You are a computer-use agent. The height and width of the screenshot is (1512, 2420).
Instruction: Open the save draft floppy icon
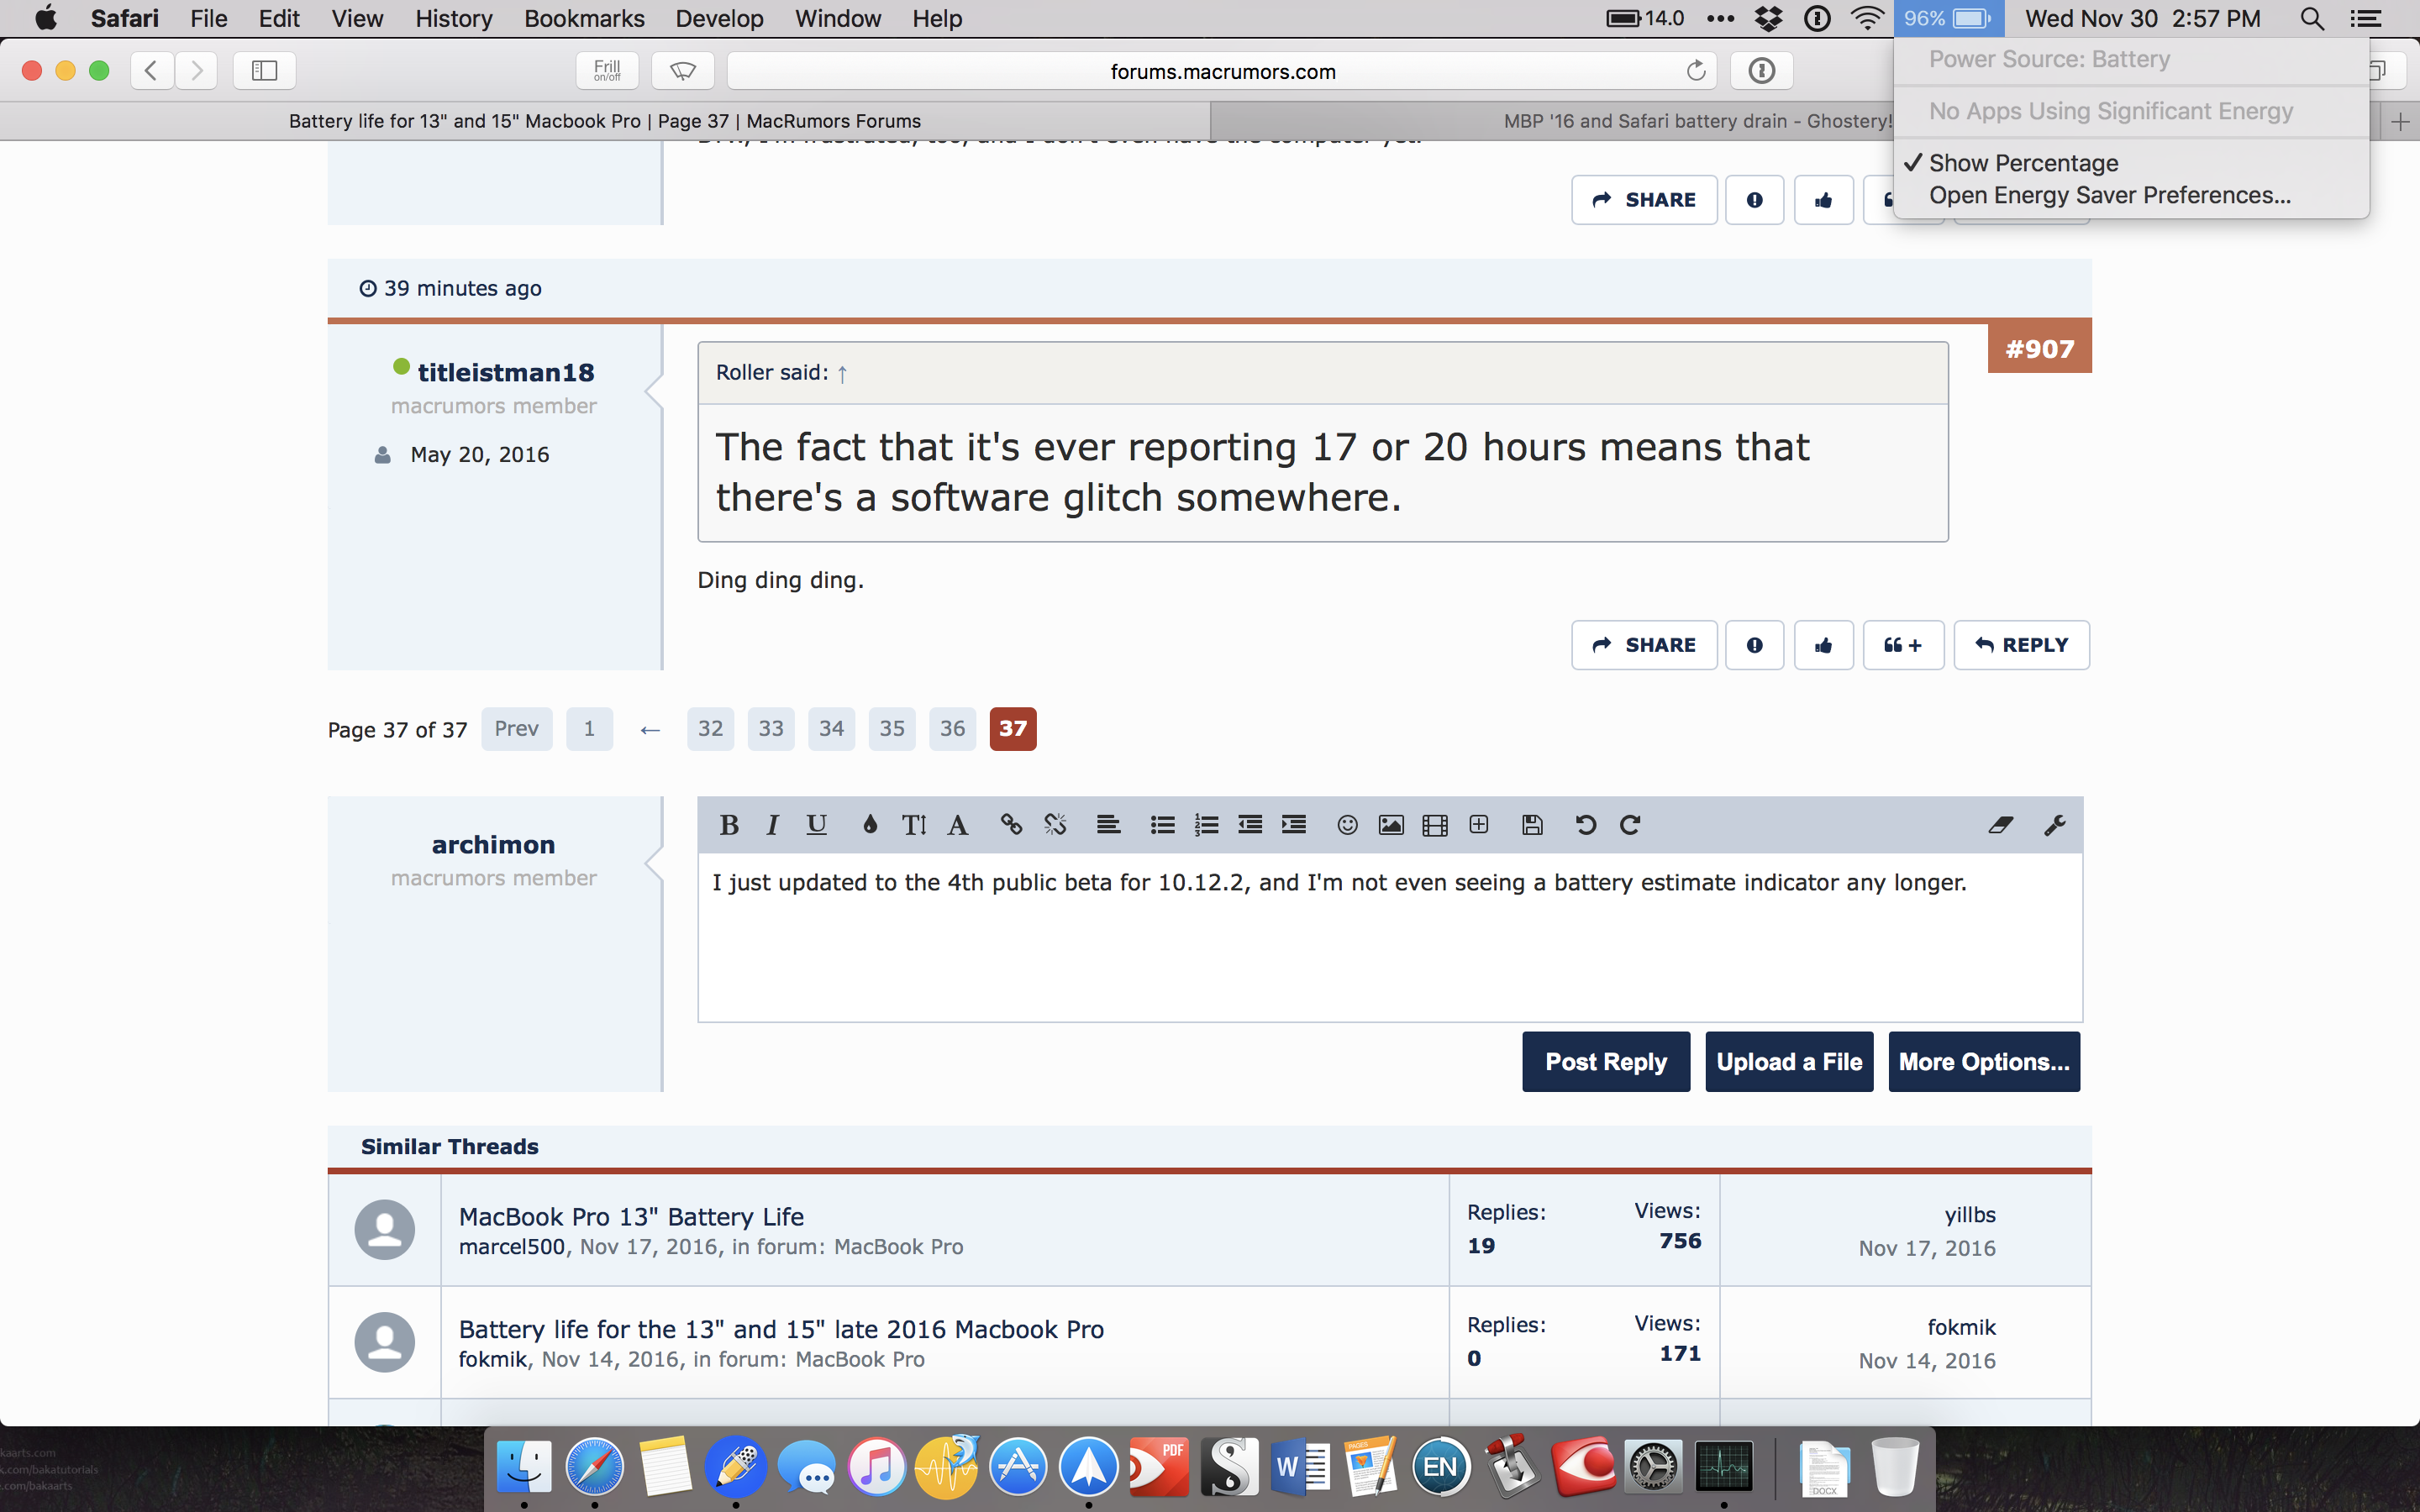tap(1532, 825)
